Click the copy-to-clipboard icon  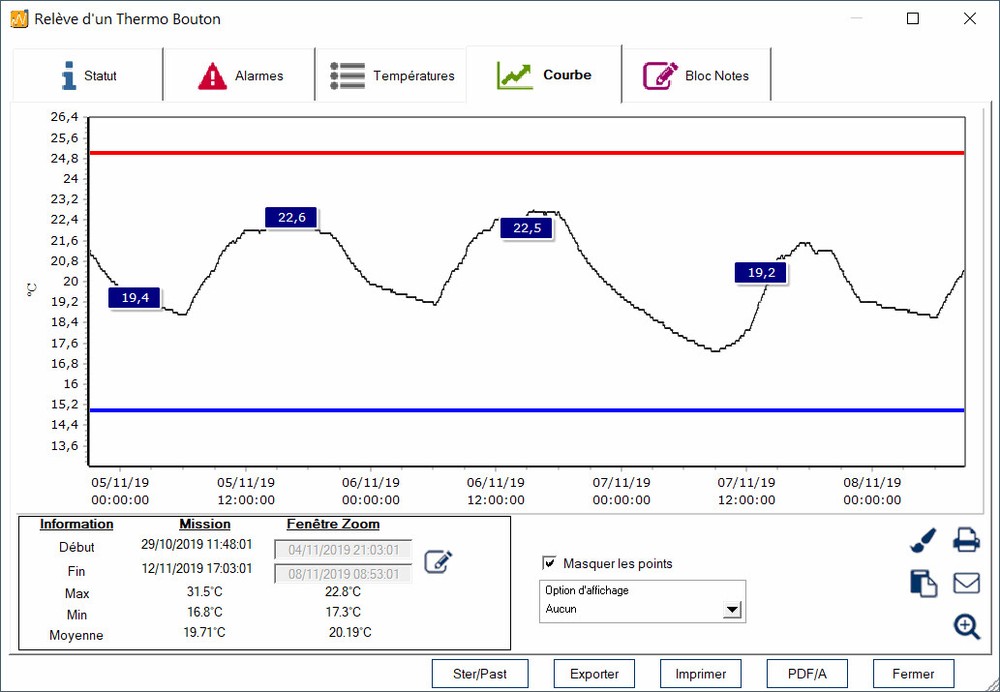(922, 582)
